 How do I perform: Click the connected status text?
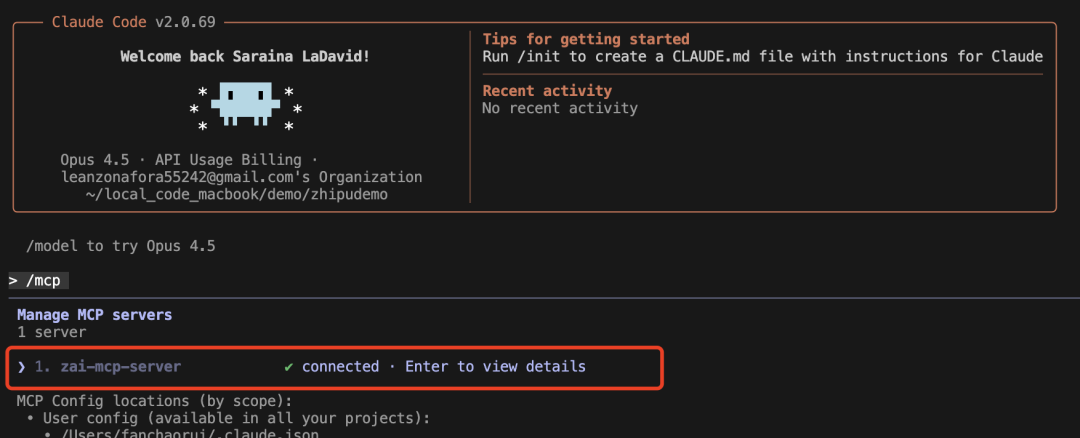pyautogui.click(x=340, y=367)
